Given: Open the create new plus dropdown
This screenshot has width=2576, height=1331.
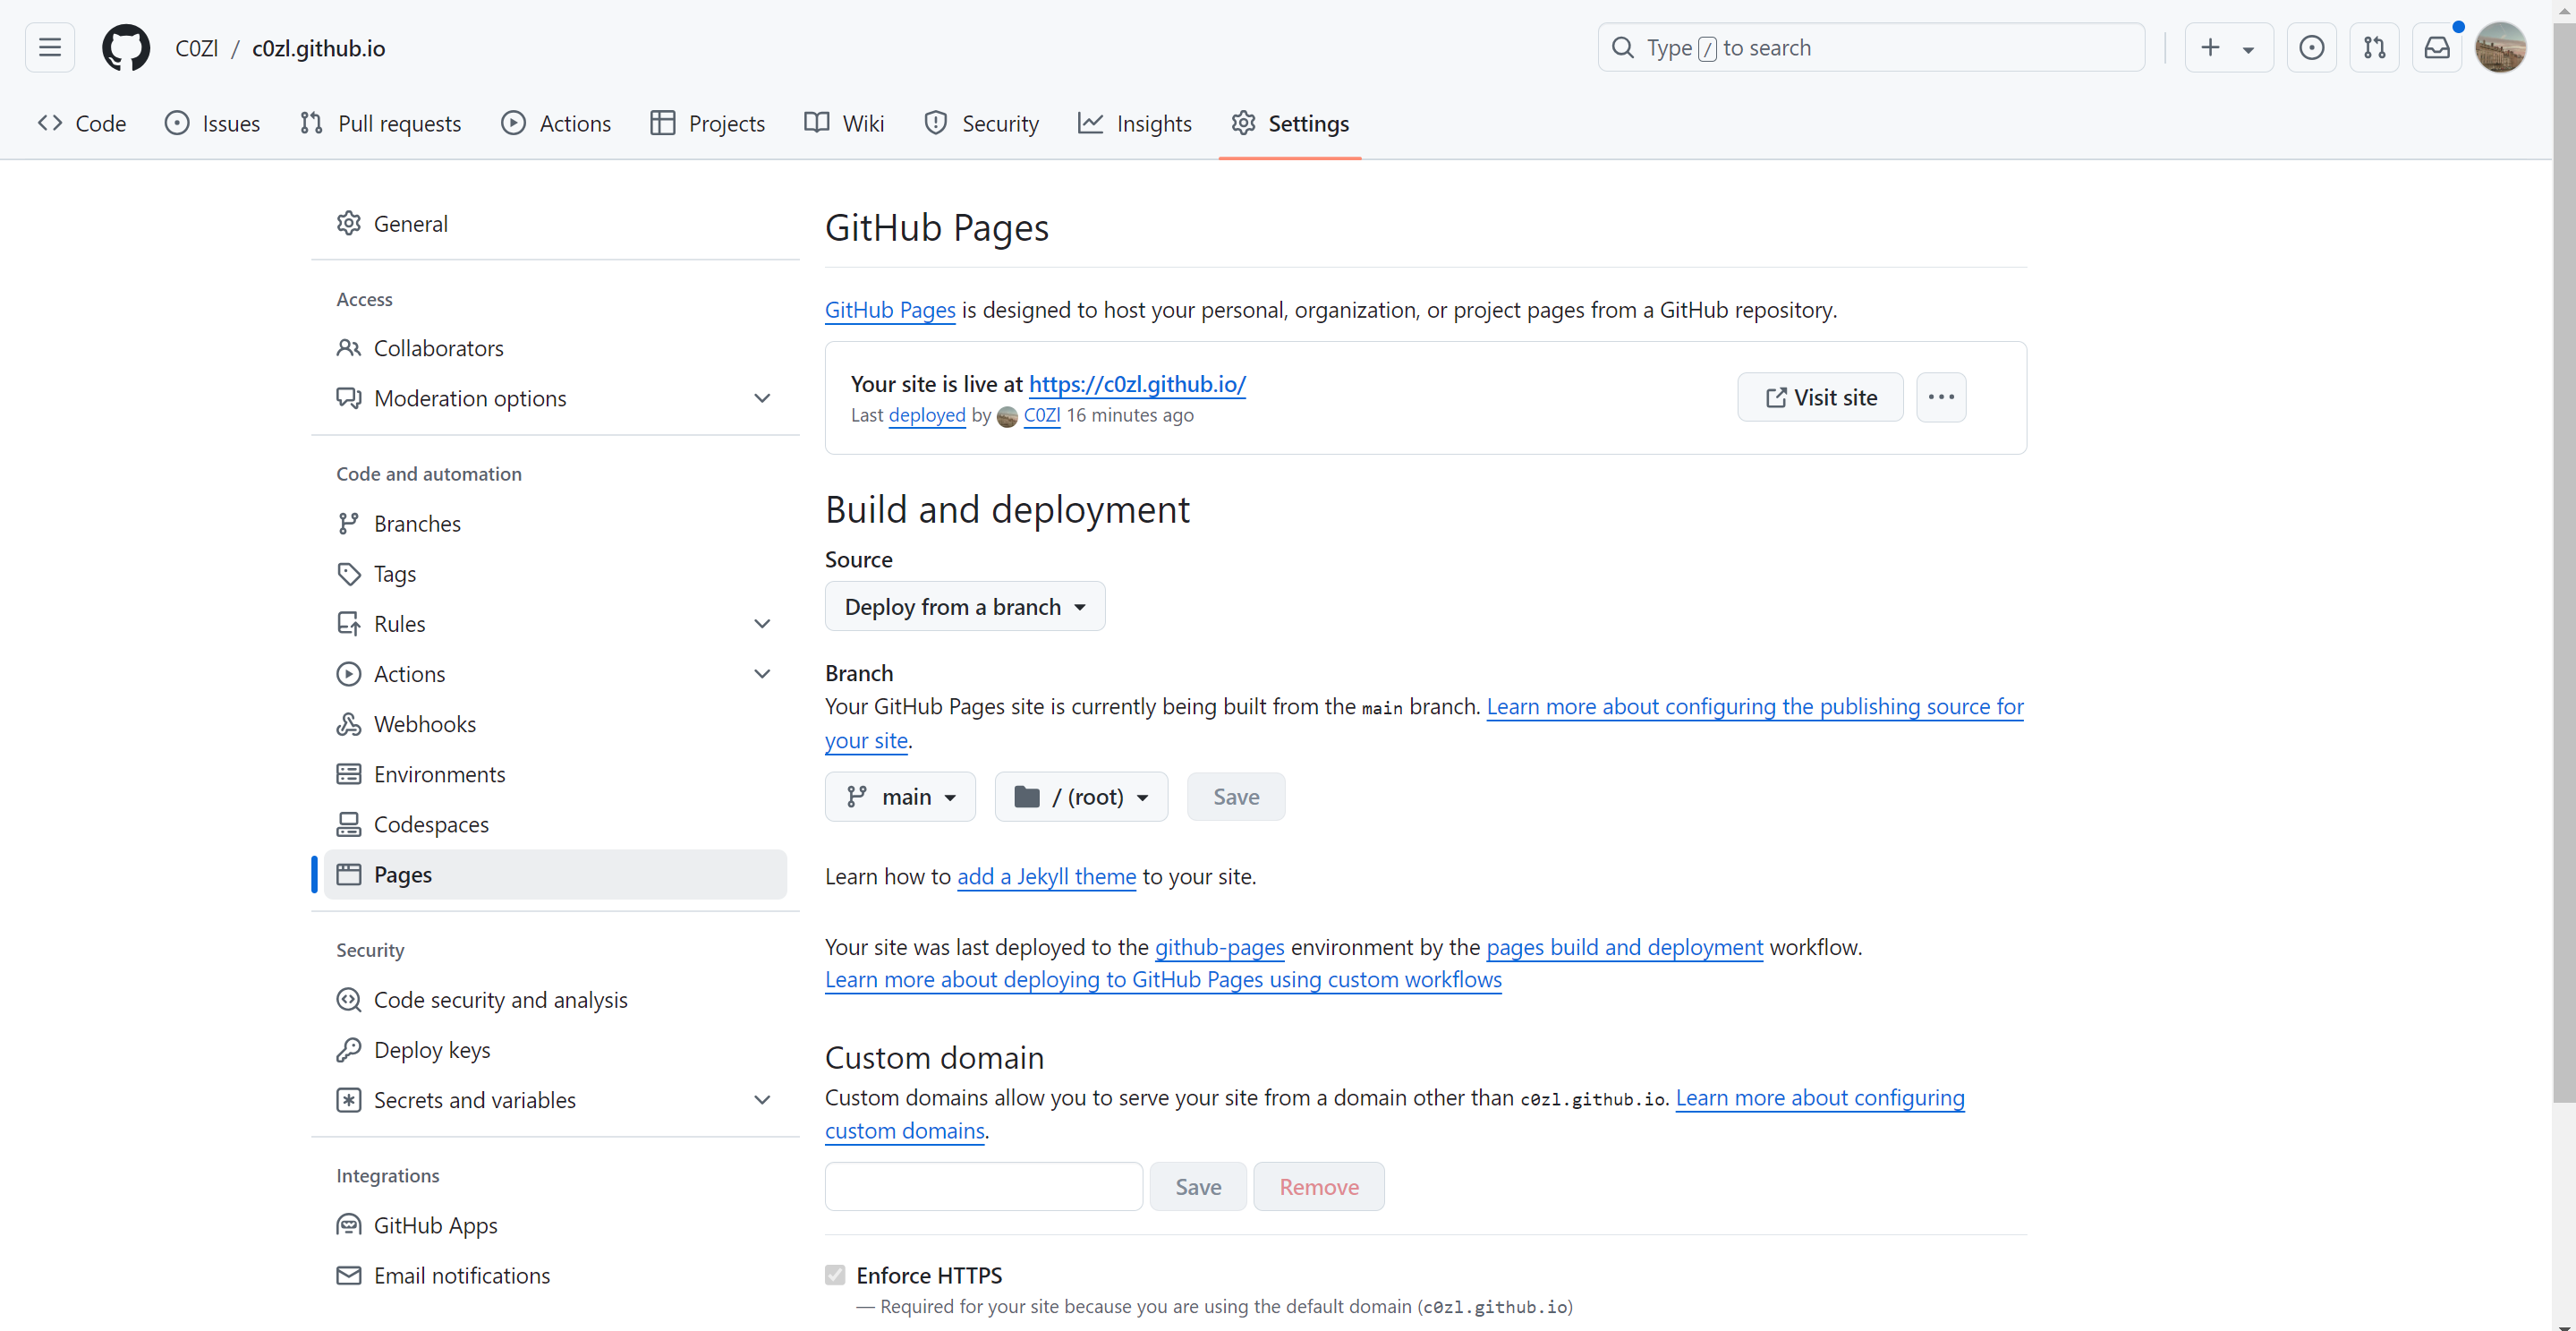Looking at the screenshot, I should coord(2228,48).
